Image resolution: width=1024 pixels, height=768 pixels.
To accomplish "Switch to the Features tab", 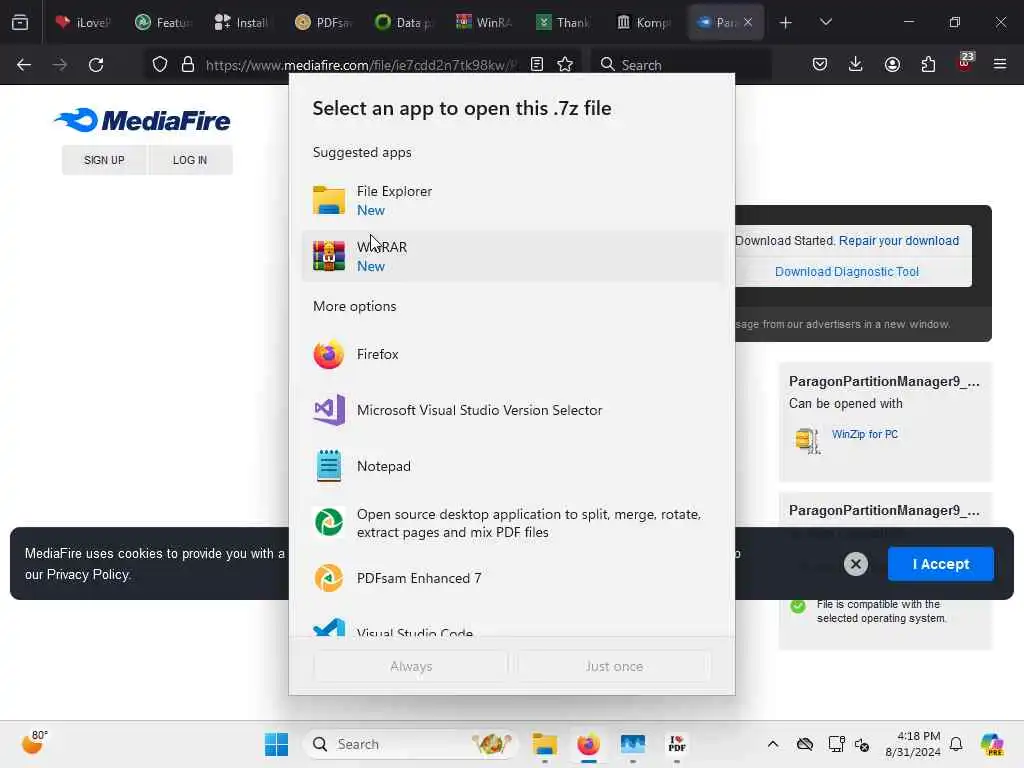I will coord(163,22).
